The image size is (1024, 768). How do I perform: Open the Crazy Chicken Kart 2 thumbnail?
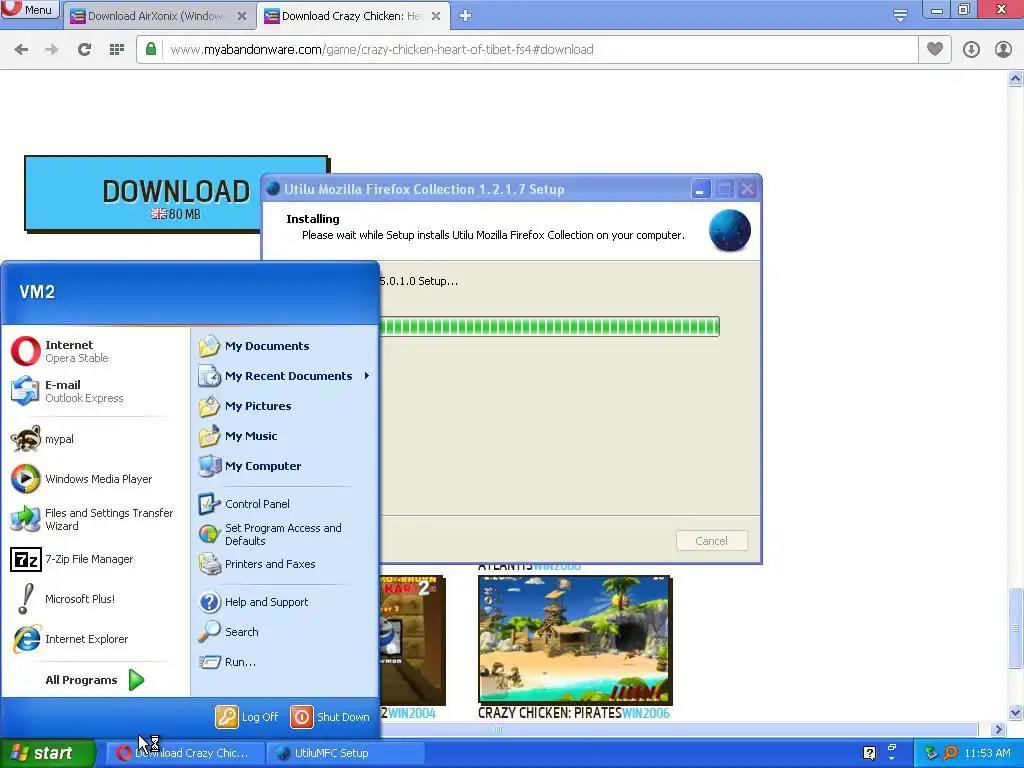[412, 639]
